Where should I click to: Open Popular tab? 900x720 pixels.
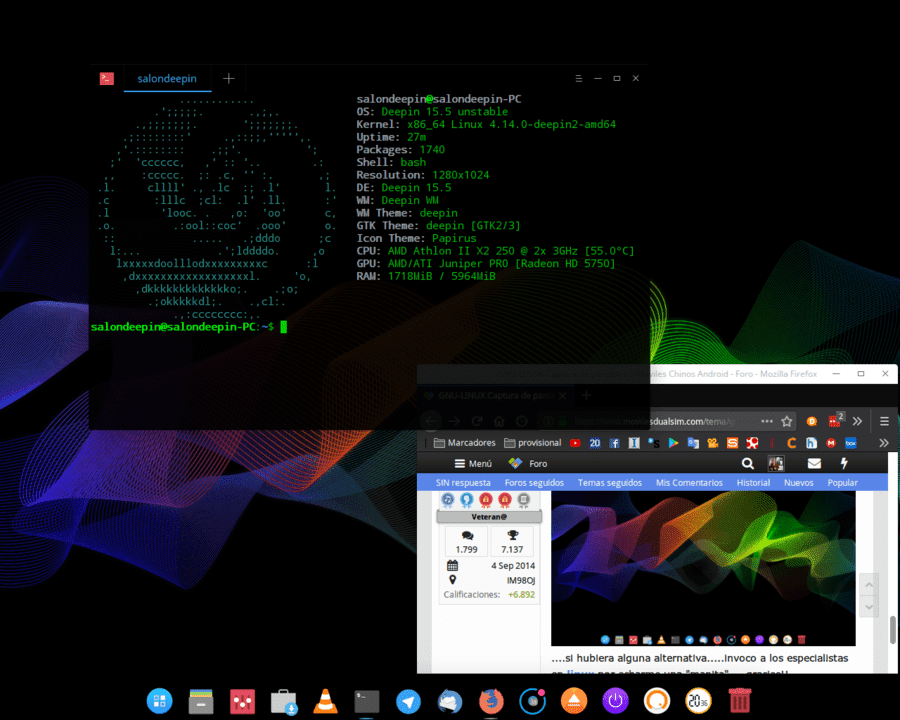pos(842,483)
